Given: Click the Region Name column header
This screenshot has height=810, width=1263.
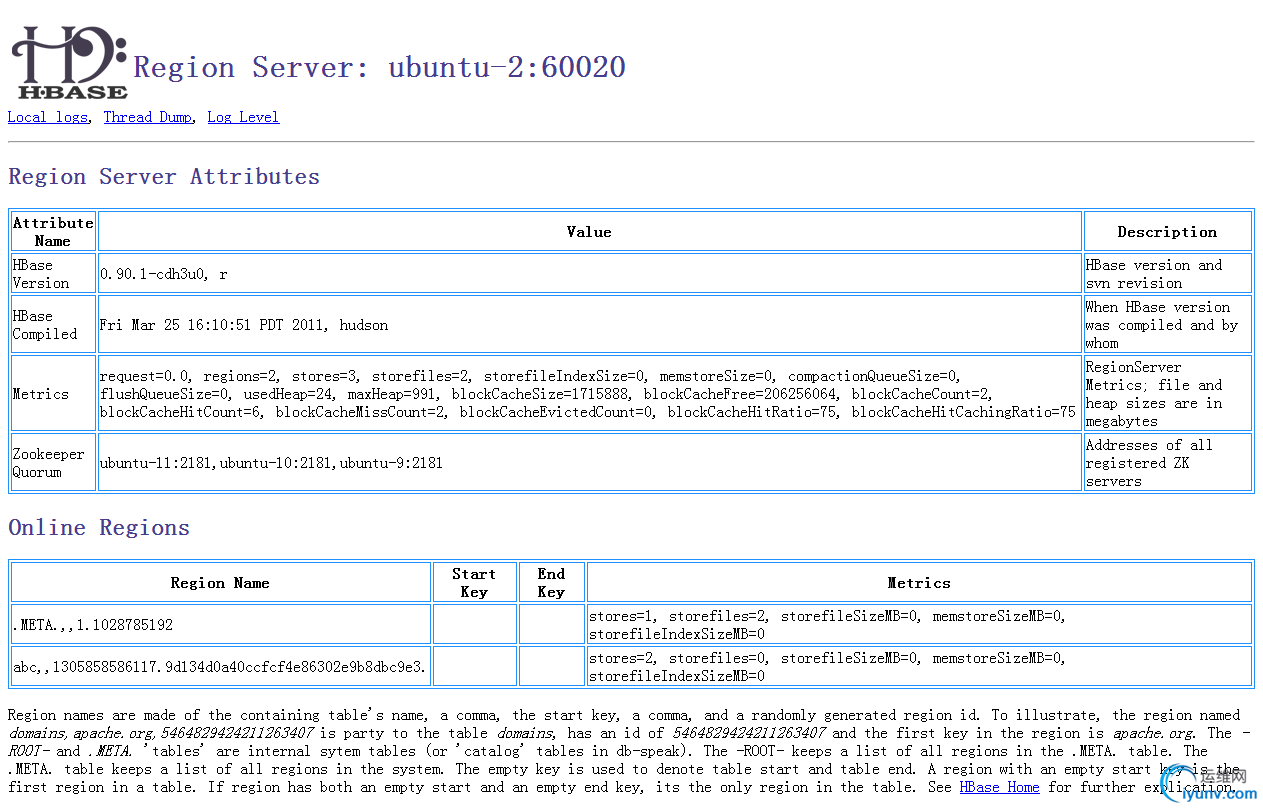Looking at the screenshot, I should click(220, 582).
